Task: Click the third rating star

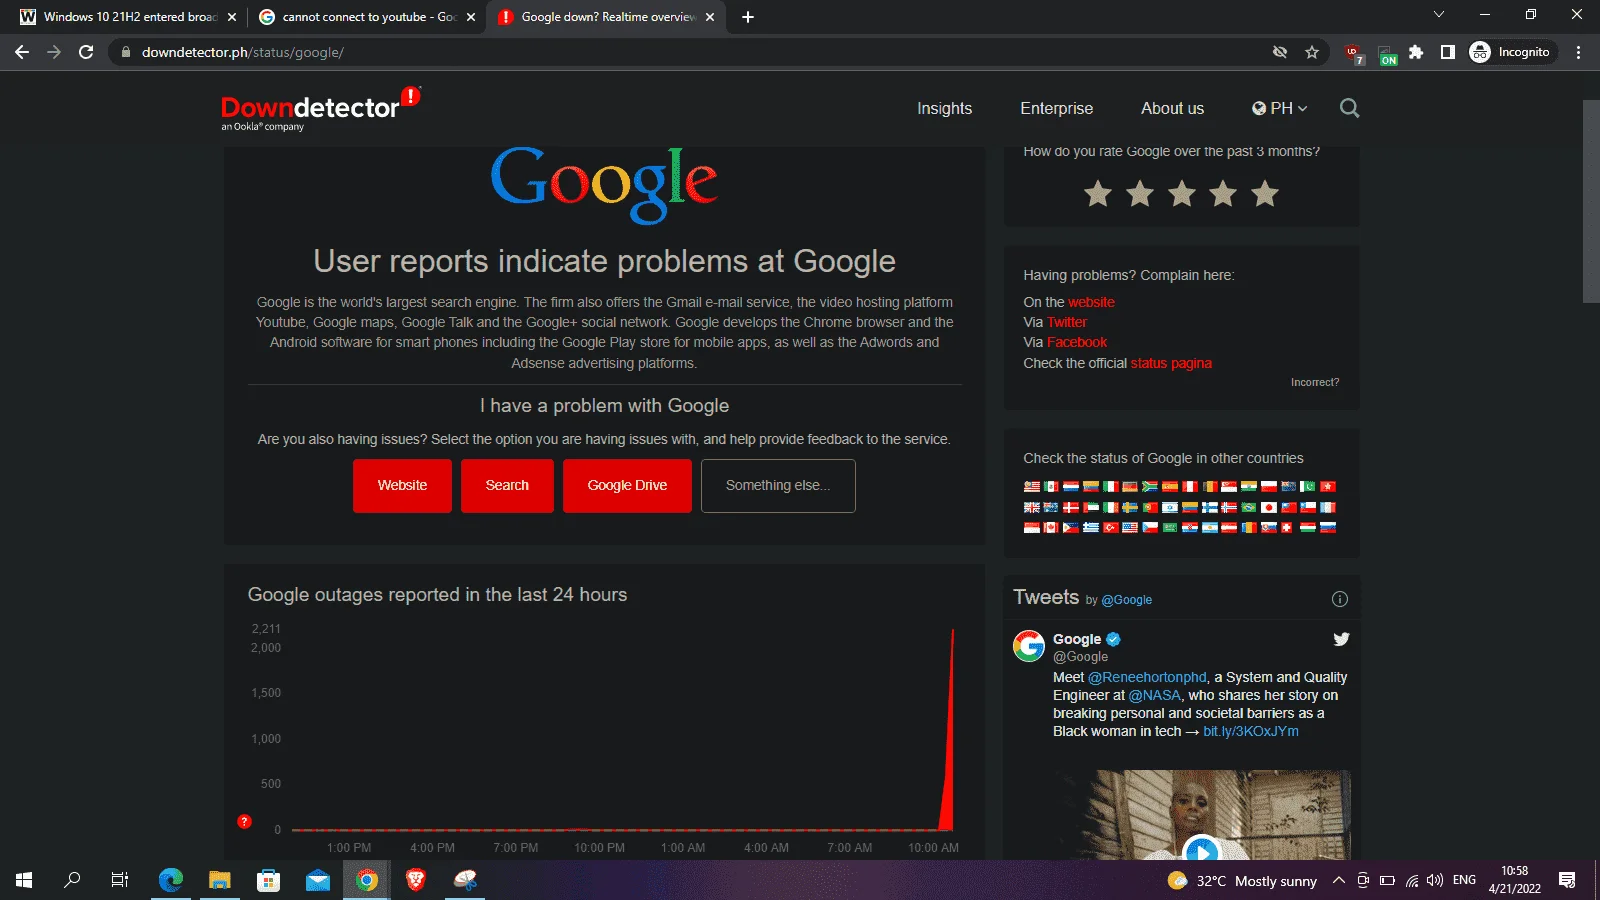Action: [x=1182, y=193]
